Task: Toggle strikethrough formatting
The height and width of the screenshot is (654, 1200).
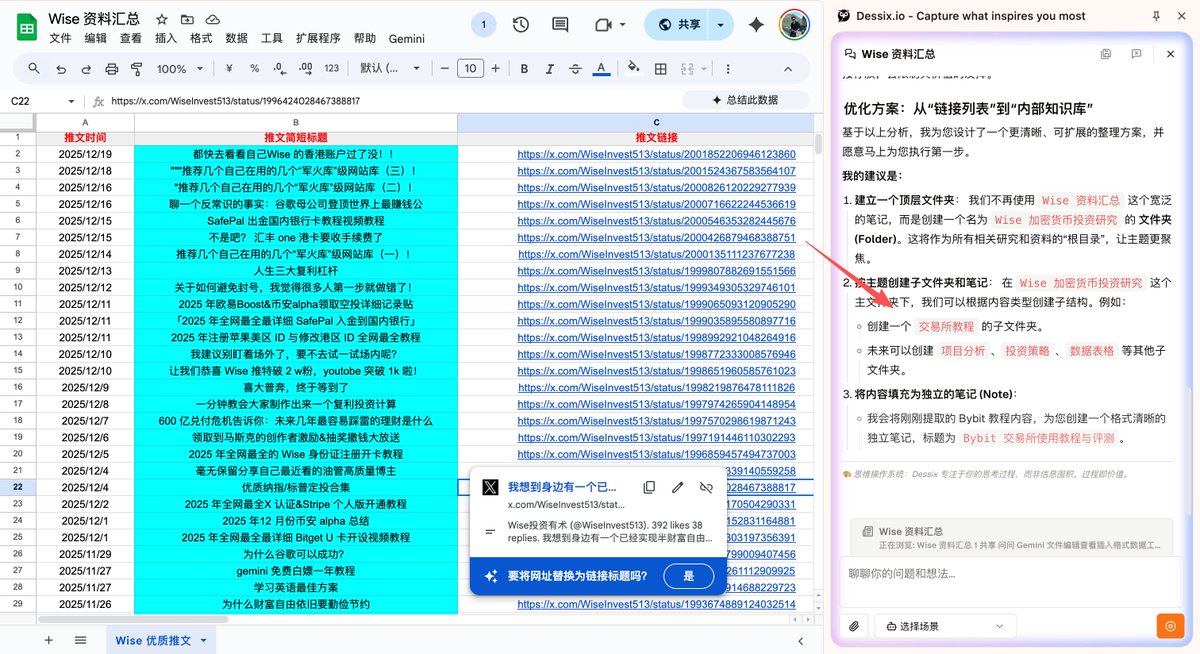Action: 573,68
